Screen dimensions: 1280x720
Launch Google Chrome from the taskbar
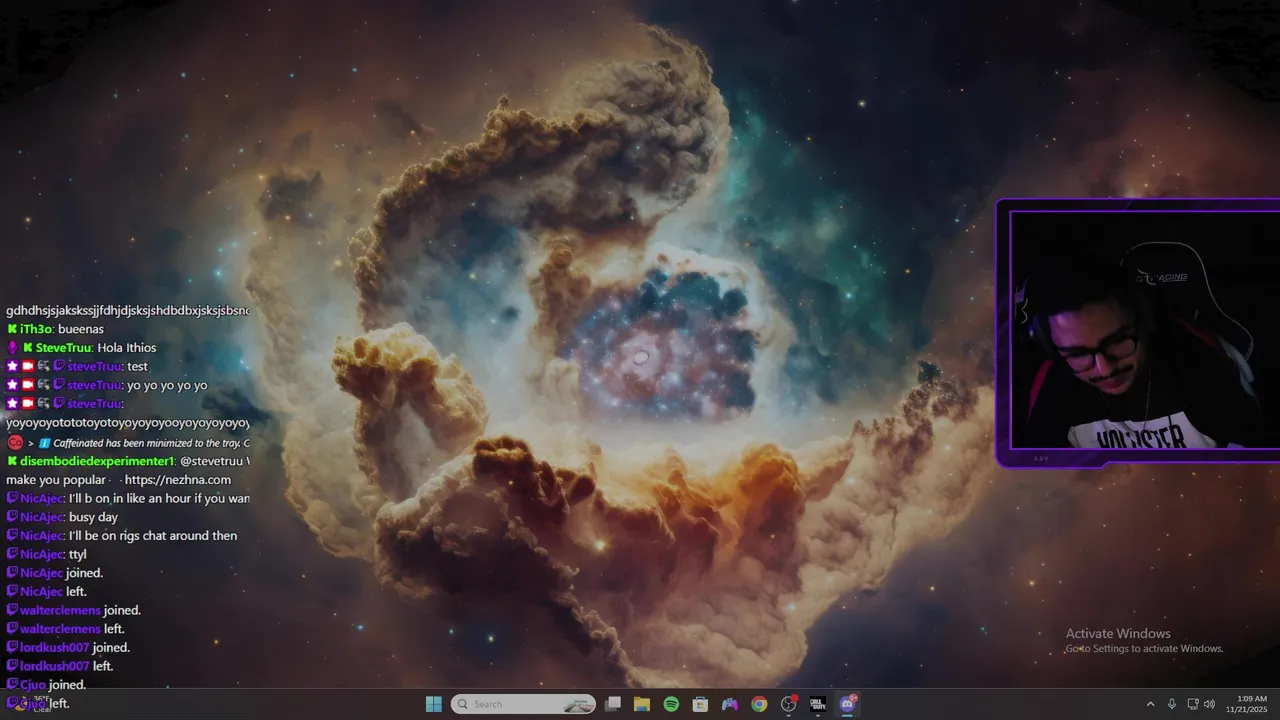(759, 704)
